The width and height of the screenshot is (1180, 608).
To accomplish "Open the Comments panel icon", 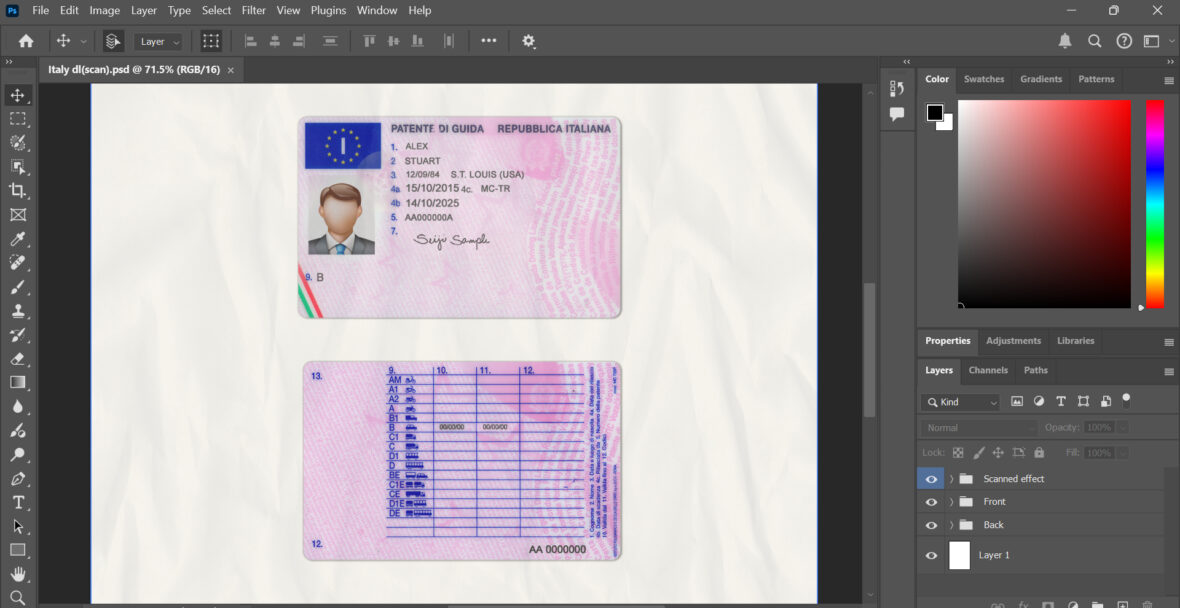I will click(897, 114).
